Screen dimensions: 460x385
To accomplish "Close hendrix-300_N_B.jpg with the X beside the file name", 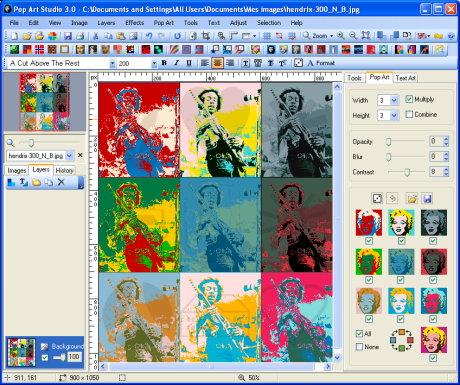I will [80, 155].
